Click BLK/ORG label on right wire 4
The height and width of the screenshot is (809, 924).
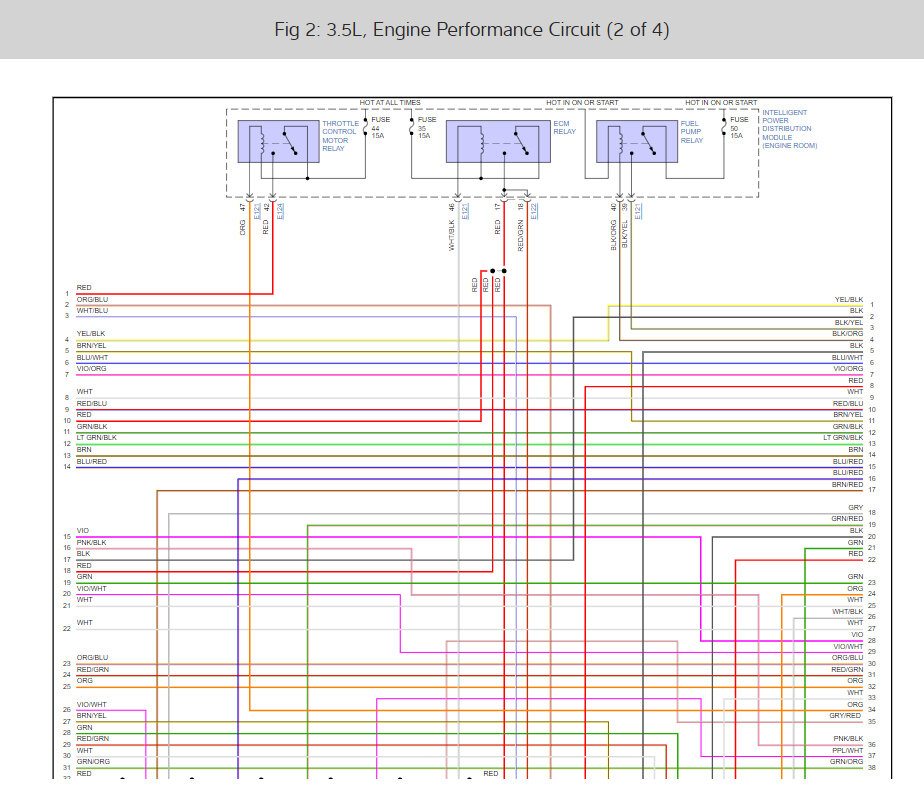coord(847,333)
